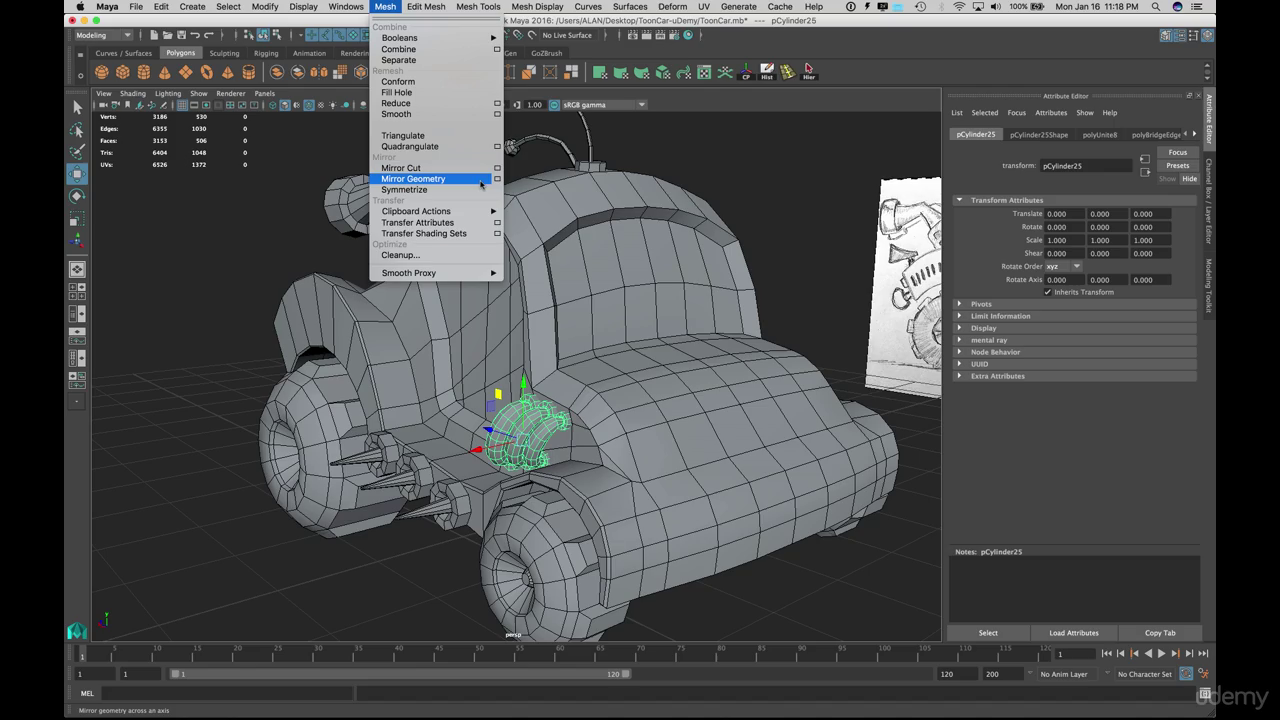Click the Hier shelf icon
Screen dimensions: 1280x720
click(809, 72)
